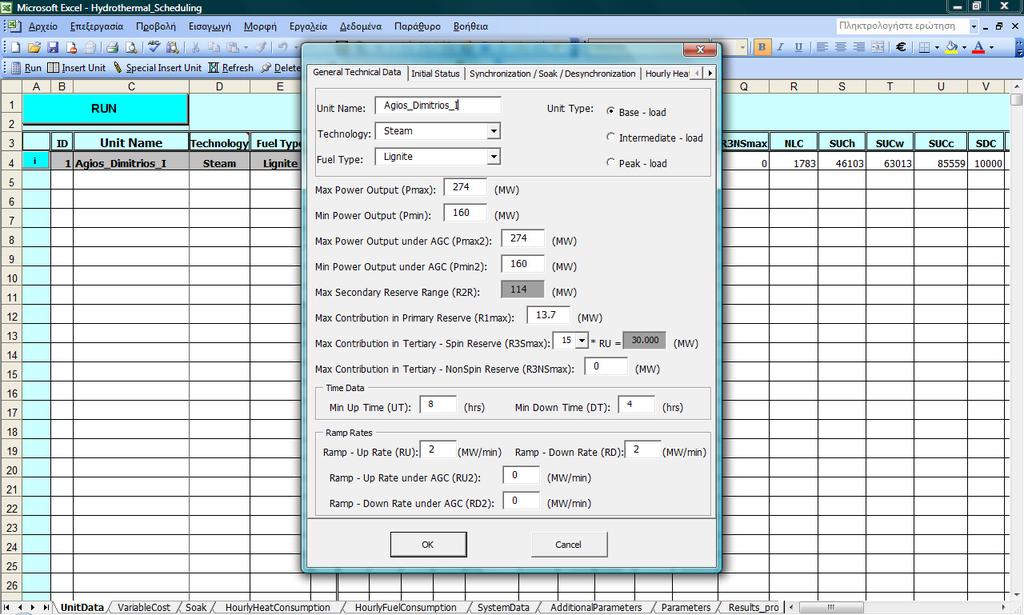The height and width of the screenshot is (615, 1024).
Task: Align text right
Action: pos(859,47)
